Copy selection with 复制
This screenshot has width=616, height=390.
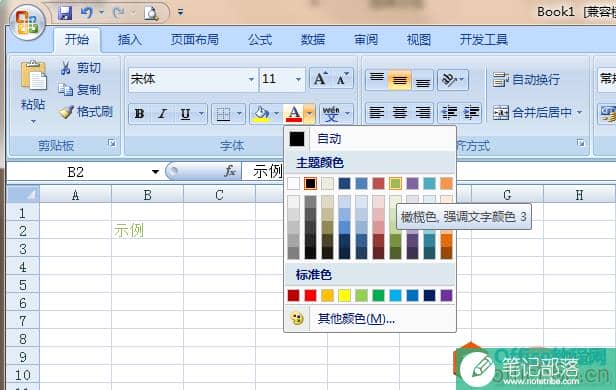80,90
